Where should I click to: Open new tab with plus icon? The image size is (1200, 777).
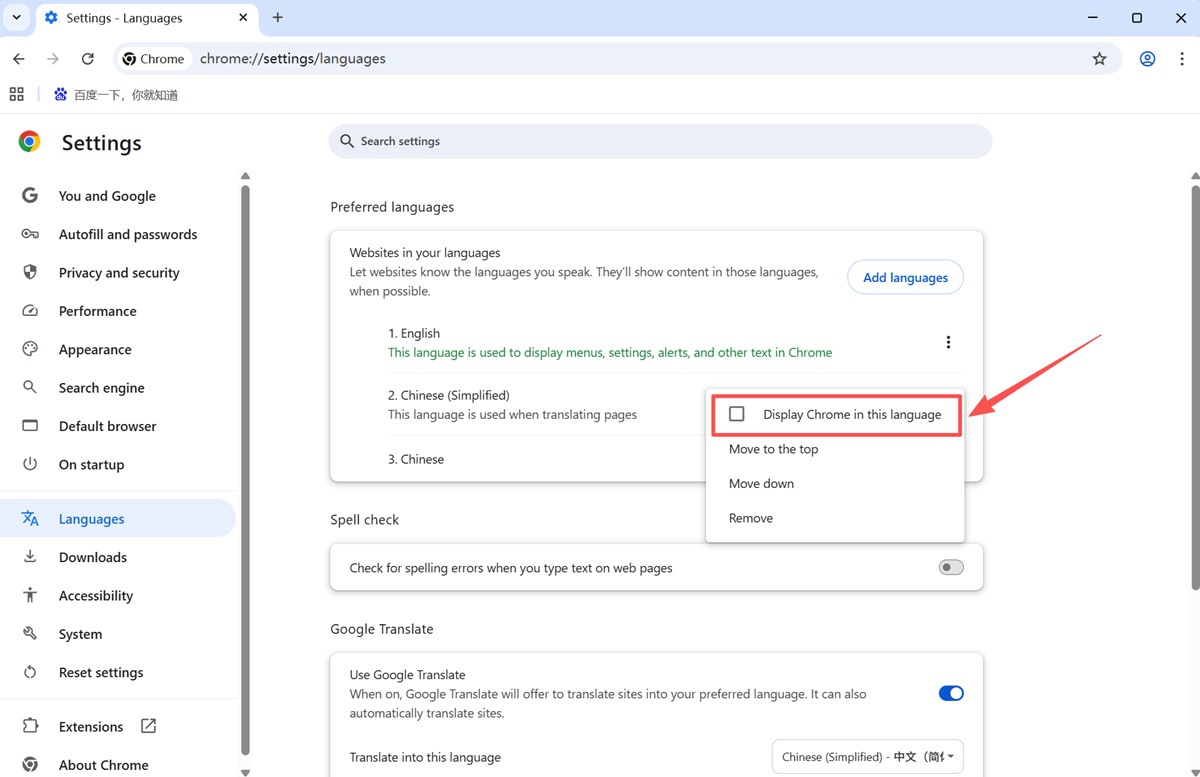pyautogui.click(x=278, y=17)
